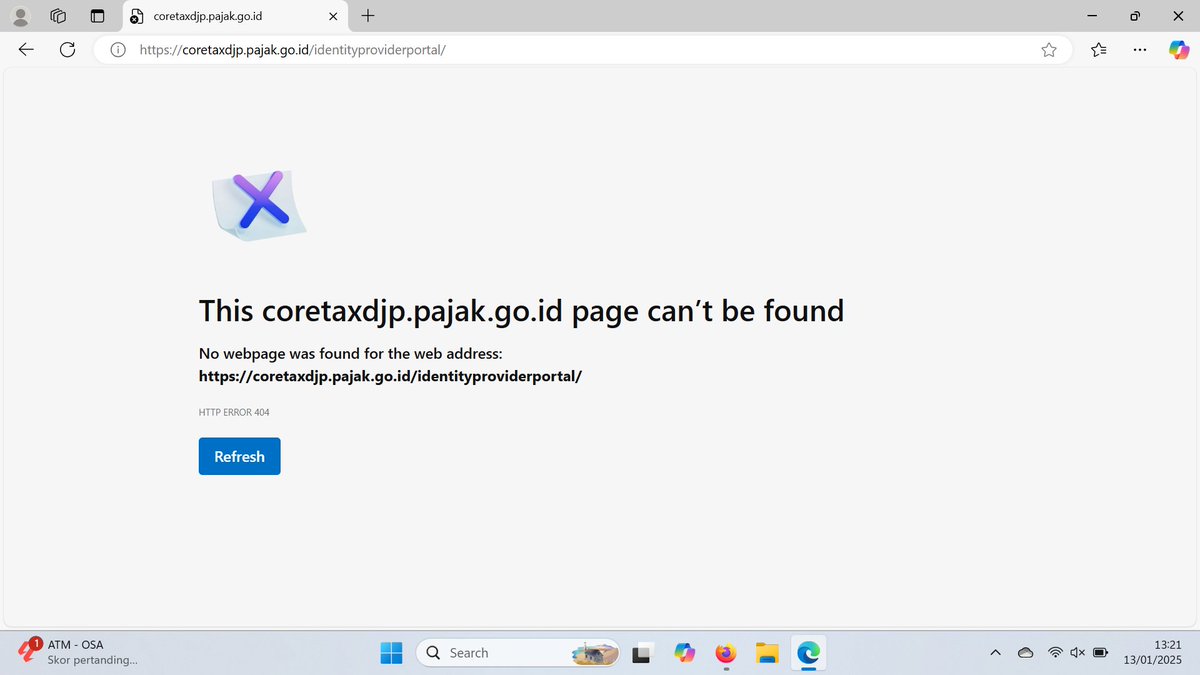Click the taskbar Search box

tap(520, 653)
